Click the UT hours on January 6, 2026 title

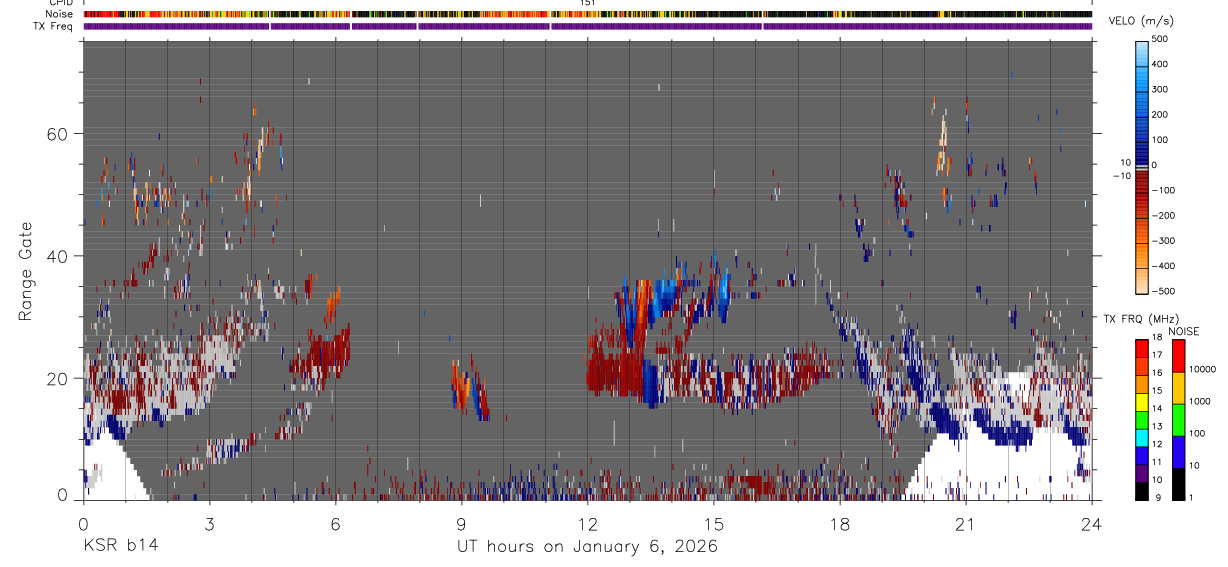coord(588,547)
